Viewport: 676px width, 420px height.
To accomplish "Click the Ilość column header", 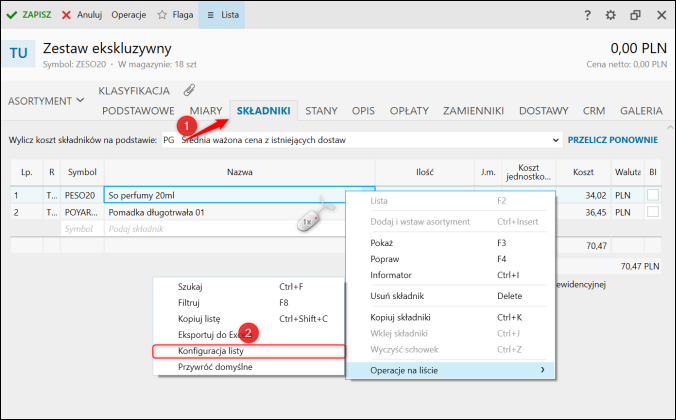I will [425, 172].
